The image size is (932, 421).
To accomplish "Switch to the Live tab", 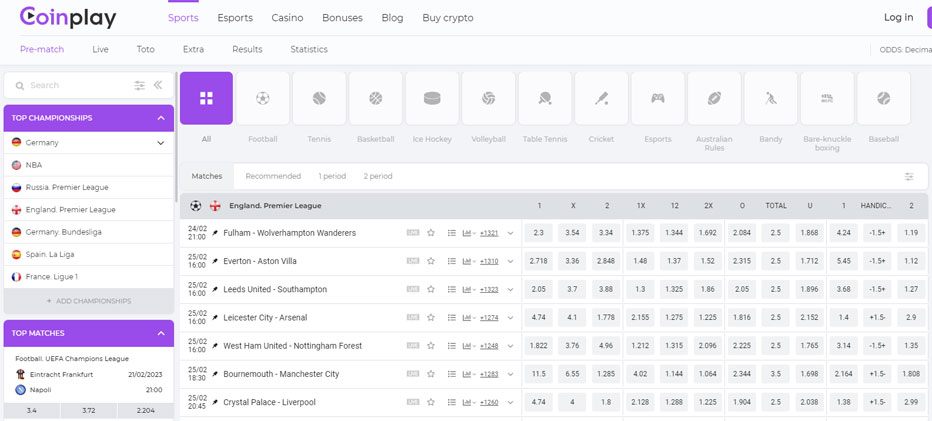I will pos(100,49).
